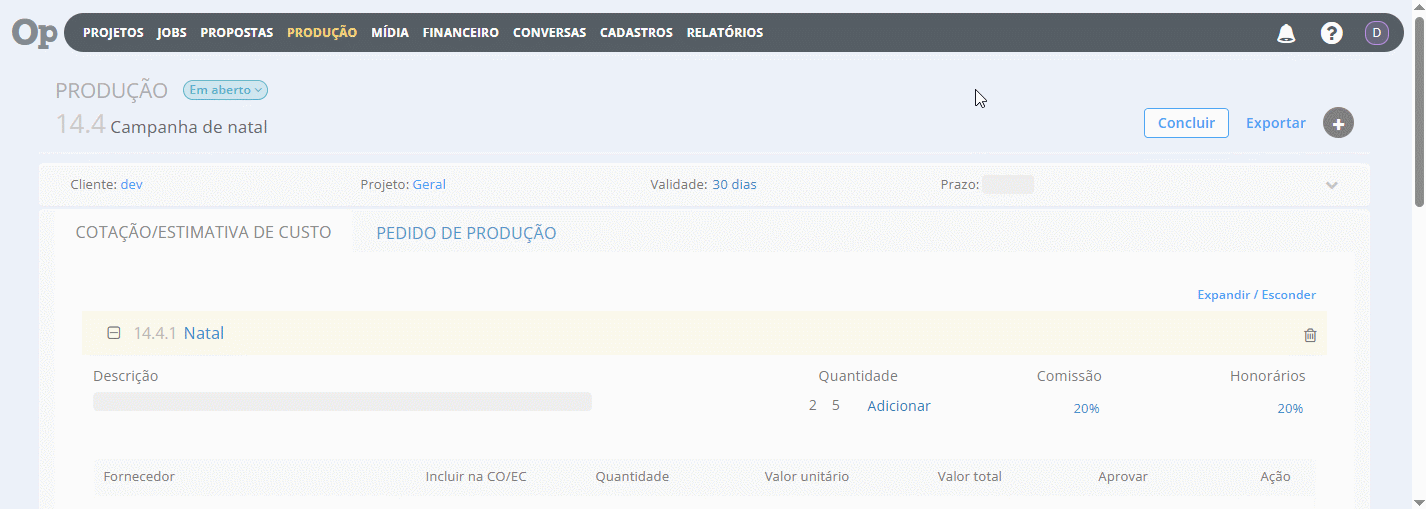Screen dimensions: 1426x509
Task: Open the Em aberto status dropdown
Action: (x=225, y=90)
